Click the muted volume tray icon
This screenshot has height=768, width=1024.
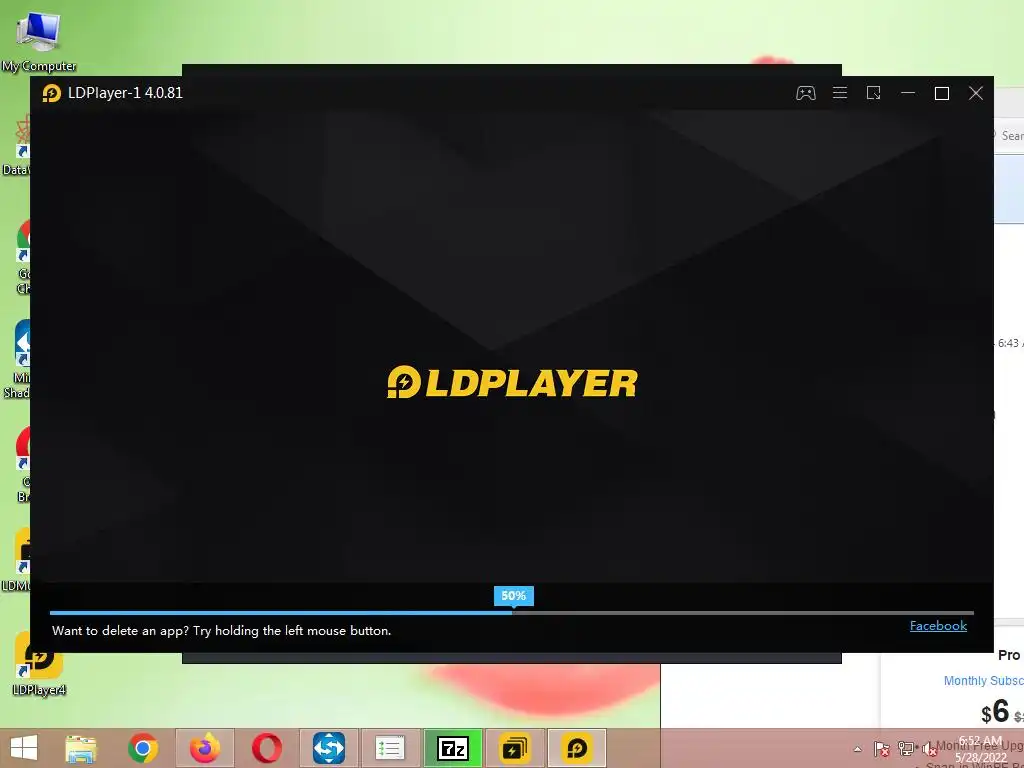(929, 750)
